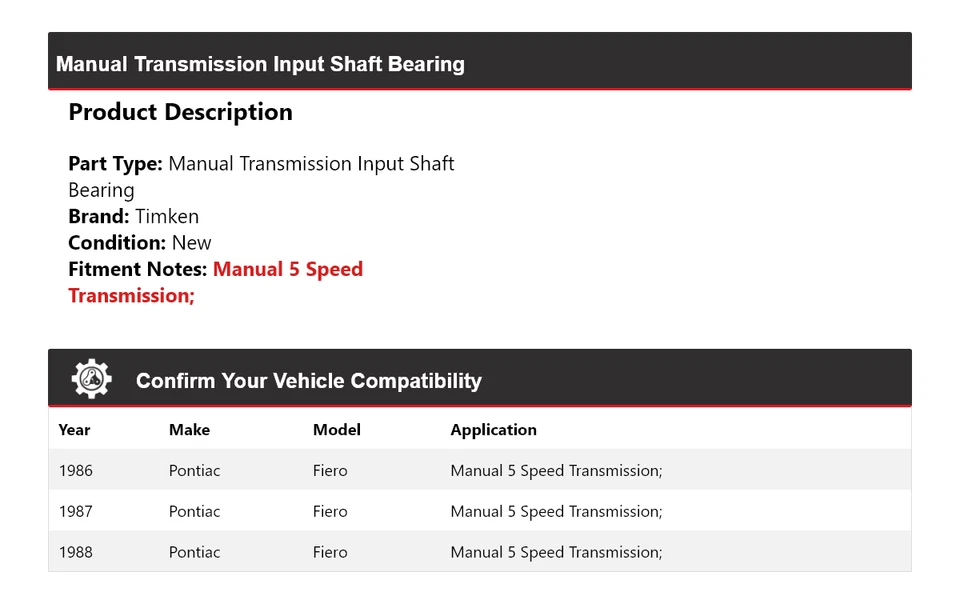Click the Model column header

[x=337, y=430]
